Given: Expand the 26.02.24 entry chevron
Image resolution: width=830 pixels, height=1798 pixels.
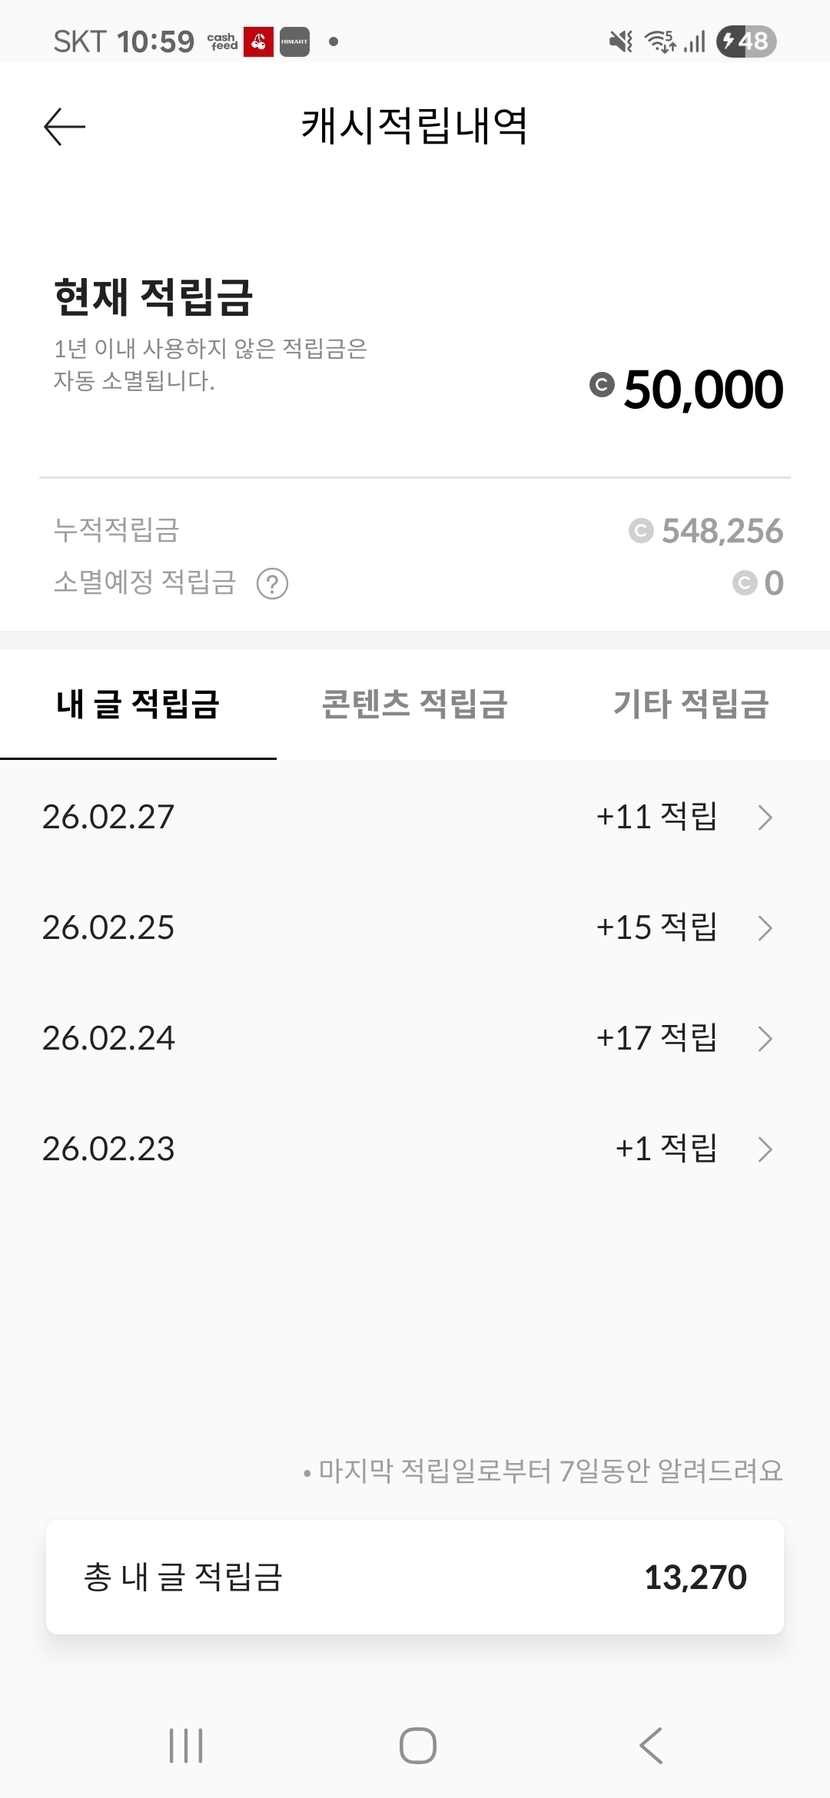Looking at the screenshot, I should coord(765,1039).
